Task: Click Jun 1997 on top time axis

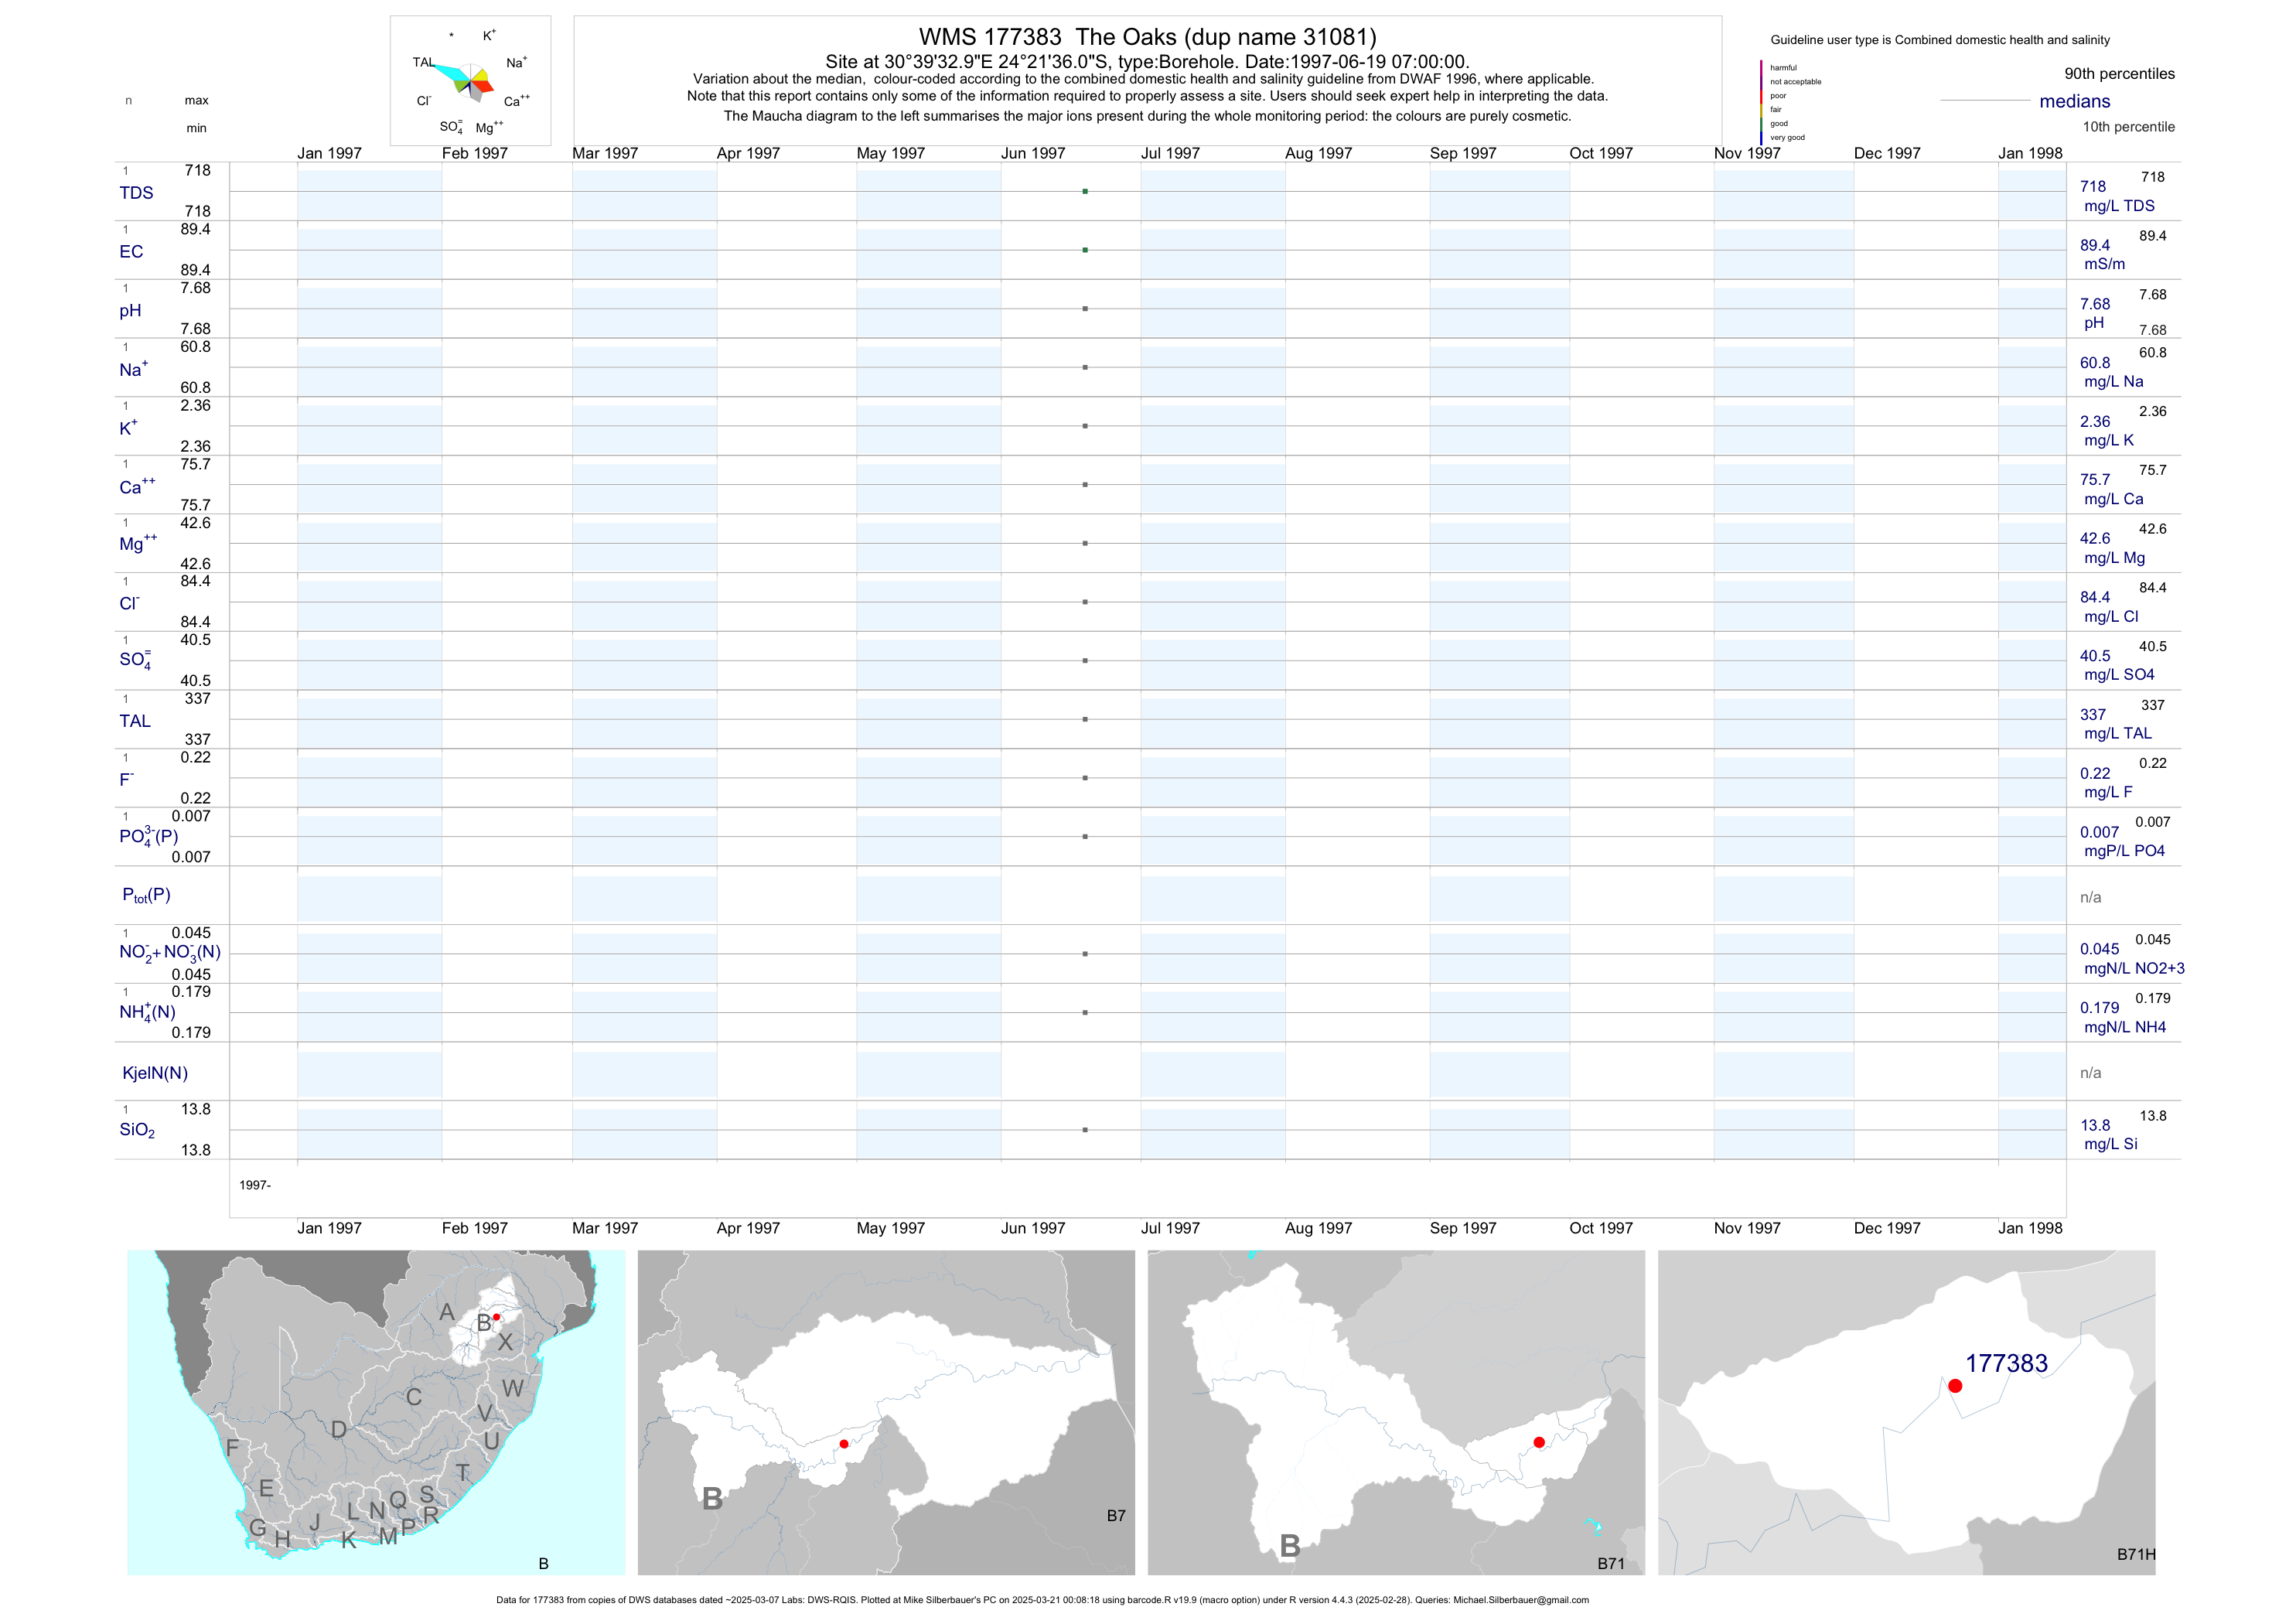Action: tap(1033, 153)
